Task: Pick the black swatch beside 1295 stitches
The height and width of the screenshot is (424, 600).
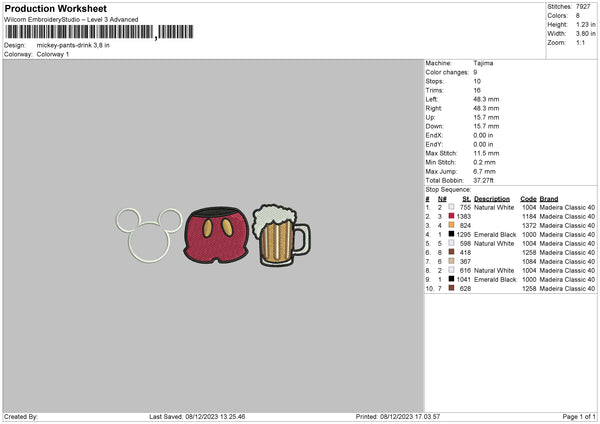Action: click(x=451, y=234)
